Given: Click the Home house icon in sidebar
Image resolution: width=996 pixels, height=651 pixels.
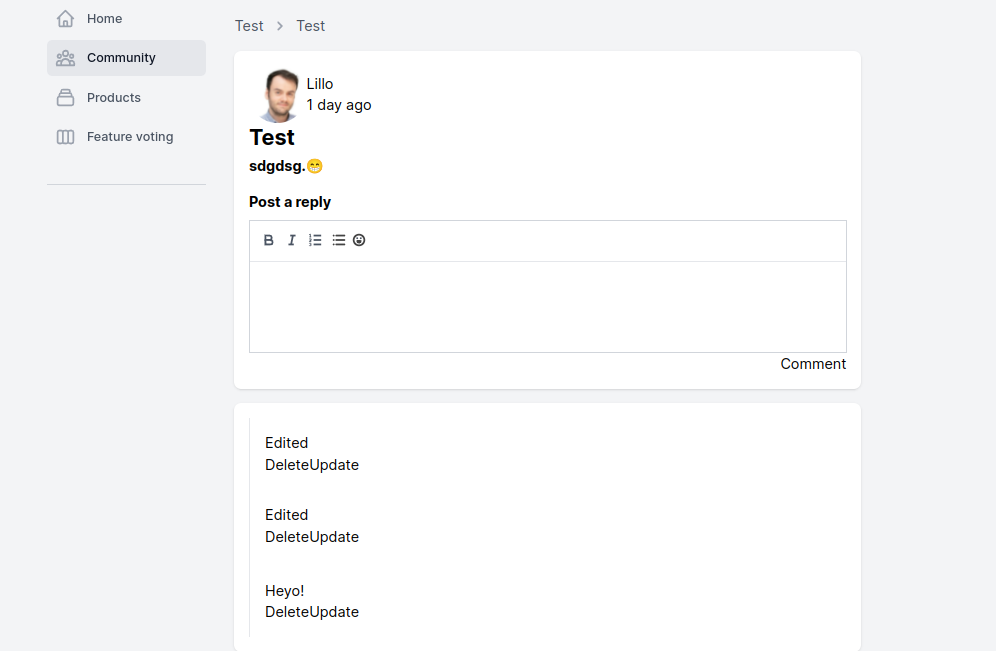Looking at the screenshot, I should tap(66, 19).
